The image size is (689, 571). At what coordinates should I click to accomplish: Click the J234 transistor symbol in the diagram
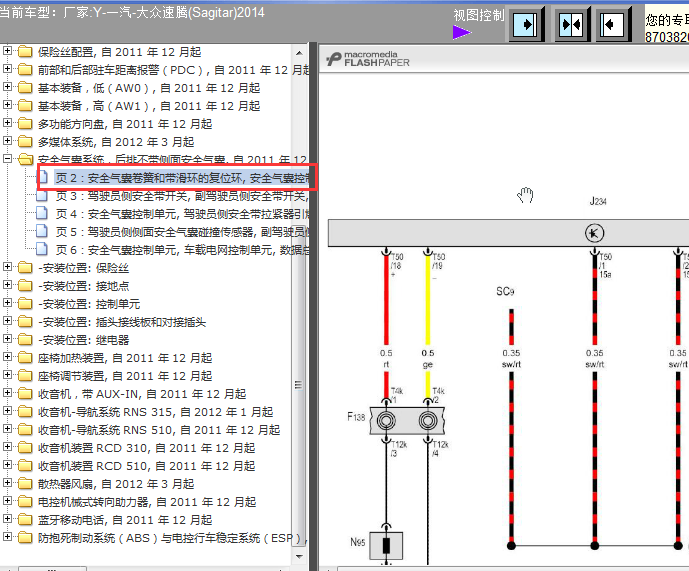(x=595, y=233)
